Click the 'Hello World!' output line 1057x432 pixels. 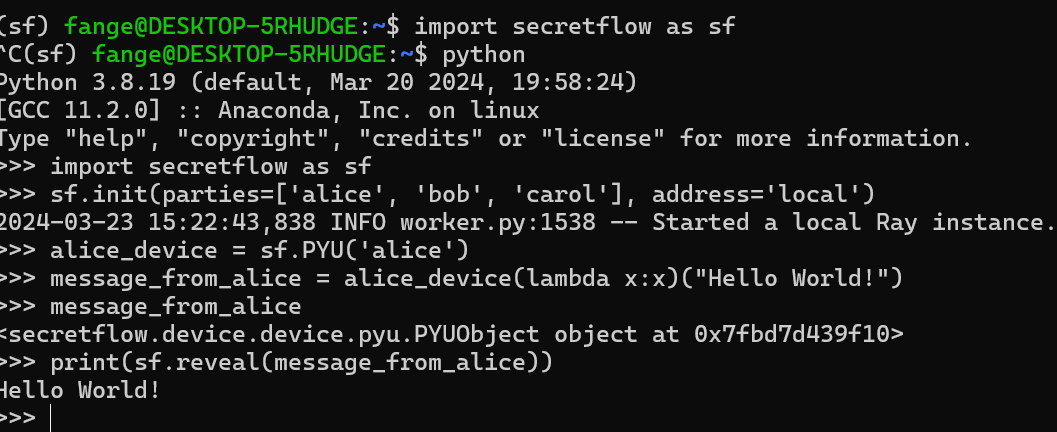[x=80, y=389]
